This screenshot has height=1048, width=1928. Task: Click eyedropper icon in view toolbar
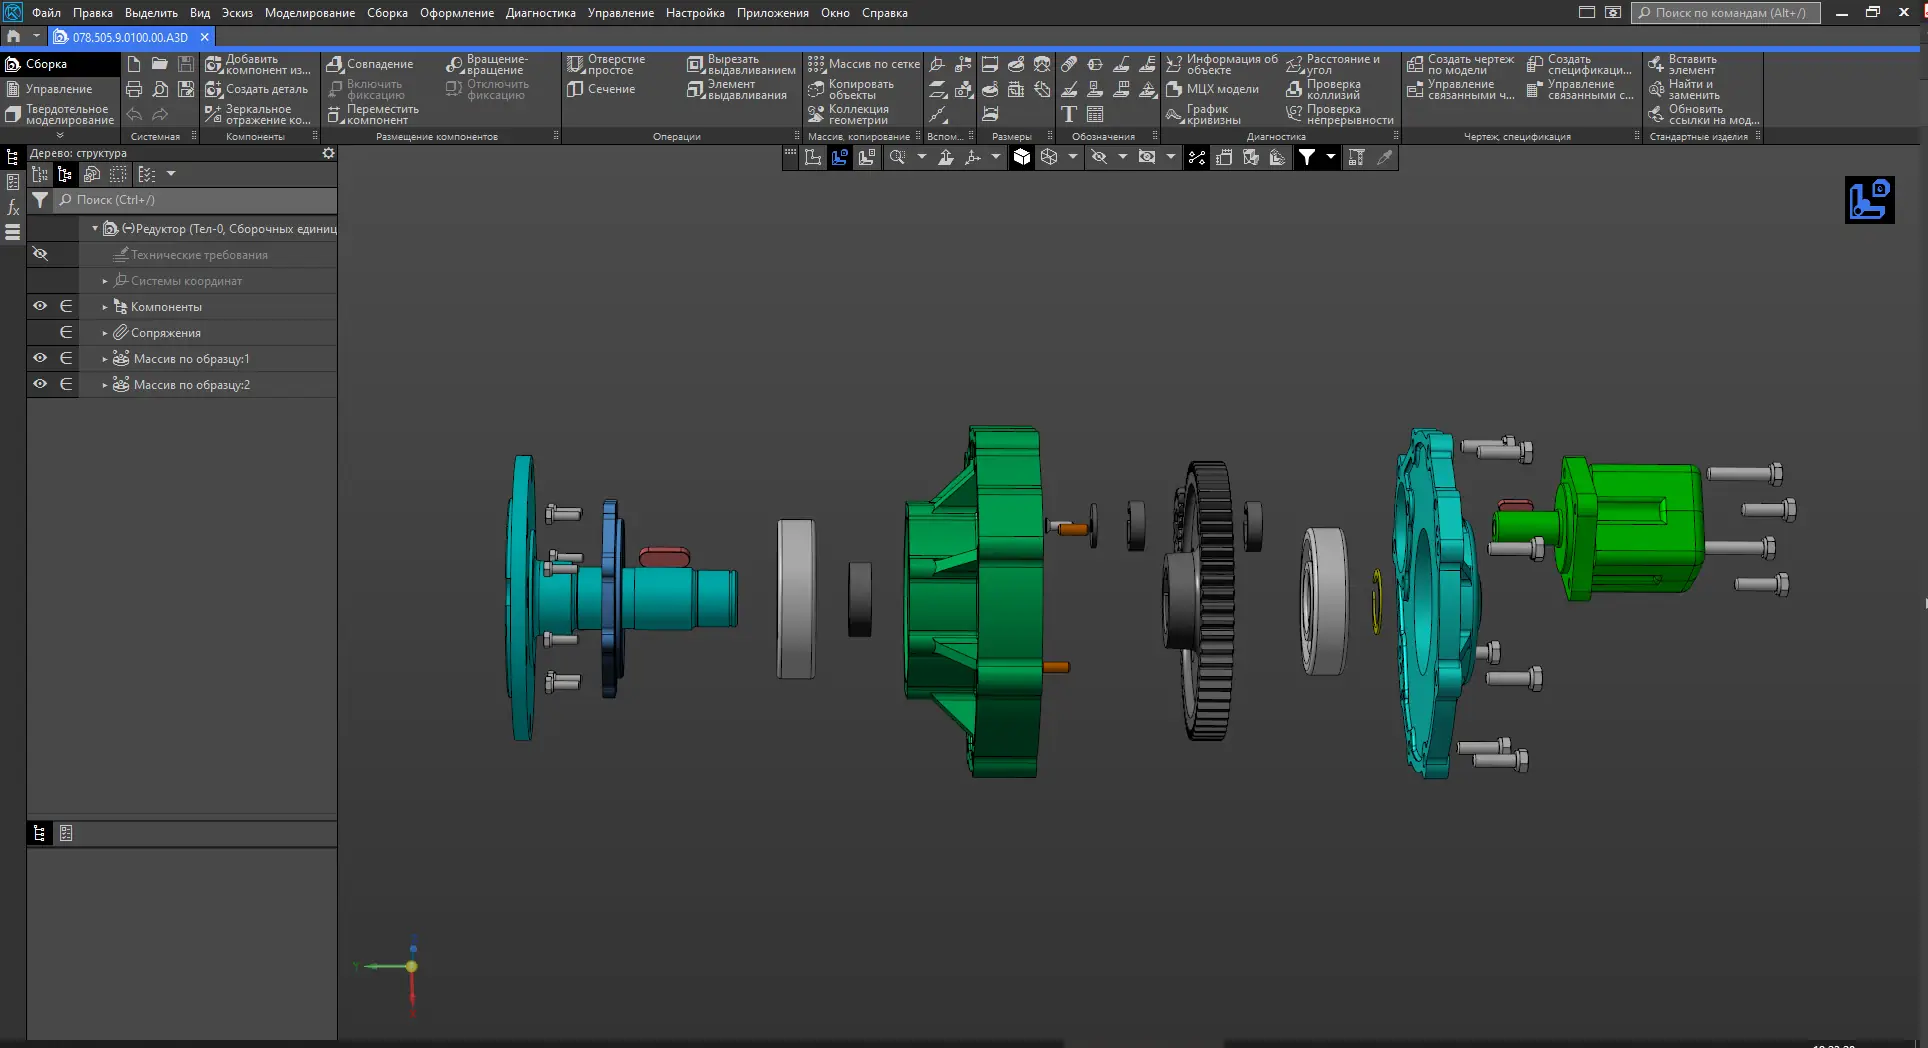pyautogui.click(x=1385, y=157)
